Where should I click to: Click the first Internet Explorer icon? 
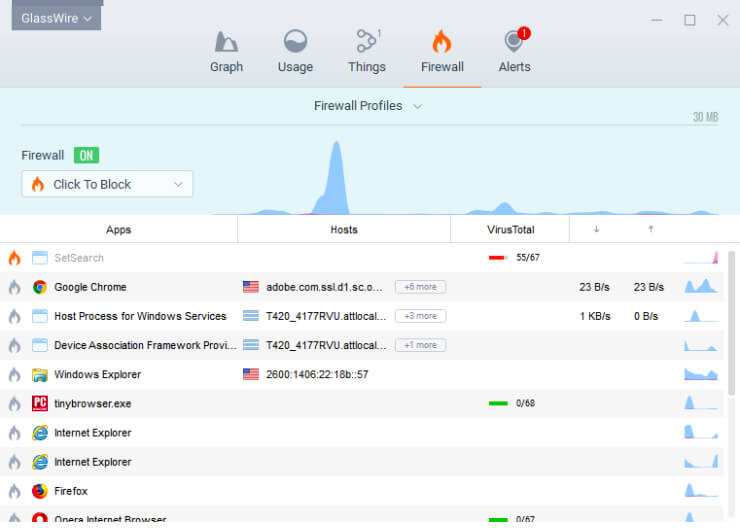40,433
